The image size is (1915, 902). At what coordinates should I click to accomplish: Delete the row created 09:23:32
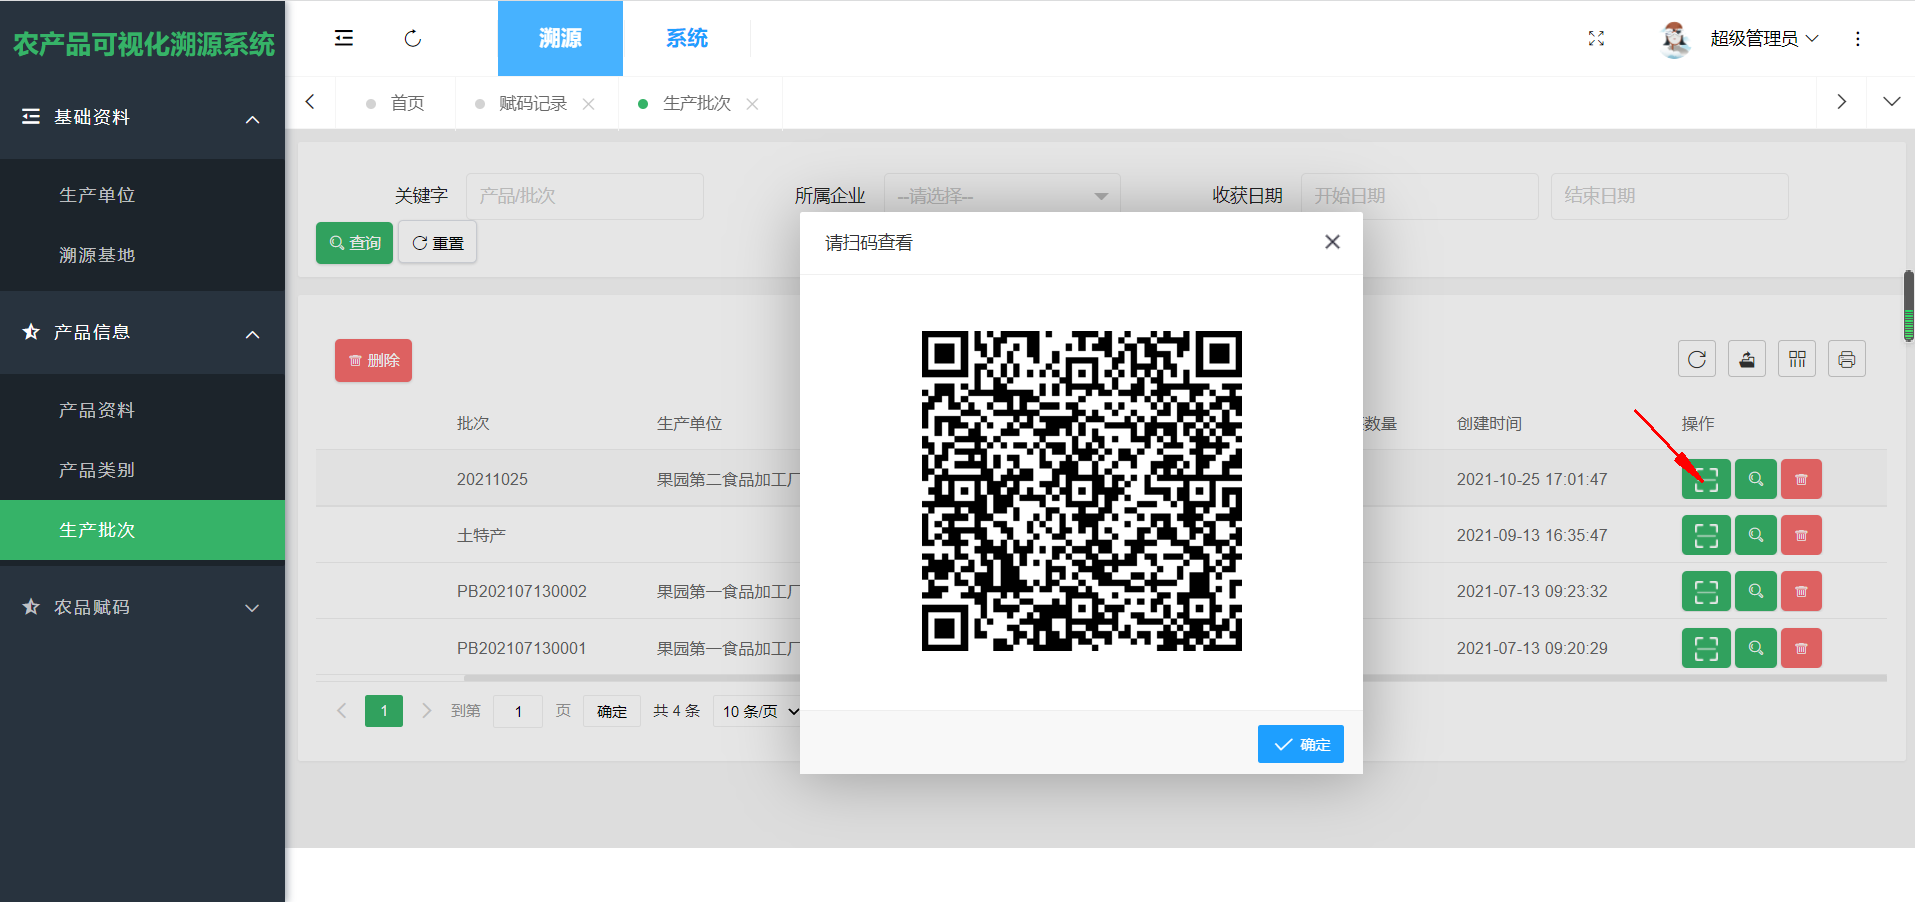pyautogui.click(x=1801, y=591)
